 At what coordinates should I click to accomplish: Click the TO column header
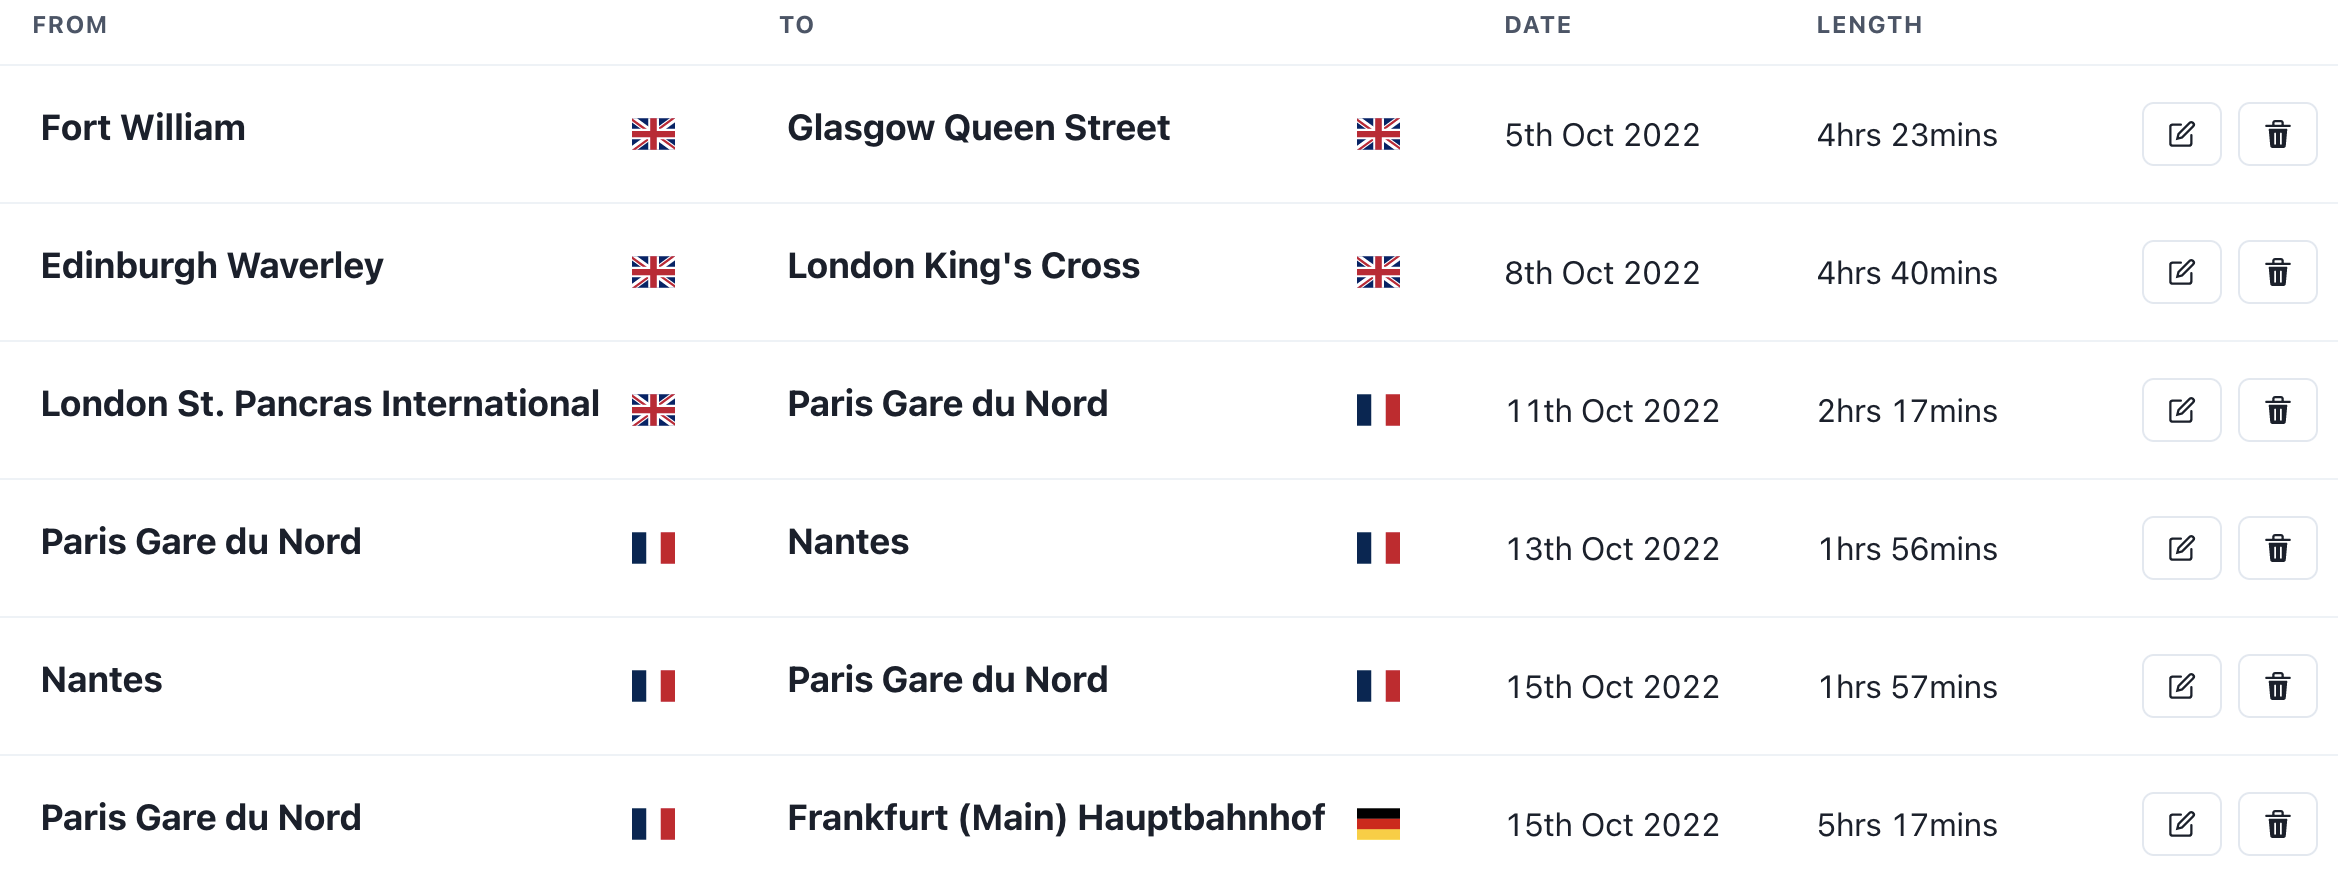click(x=796, y=25)
